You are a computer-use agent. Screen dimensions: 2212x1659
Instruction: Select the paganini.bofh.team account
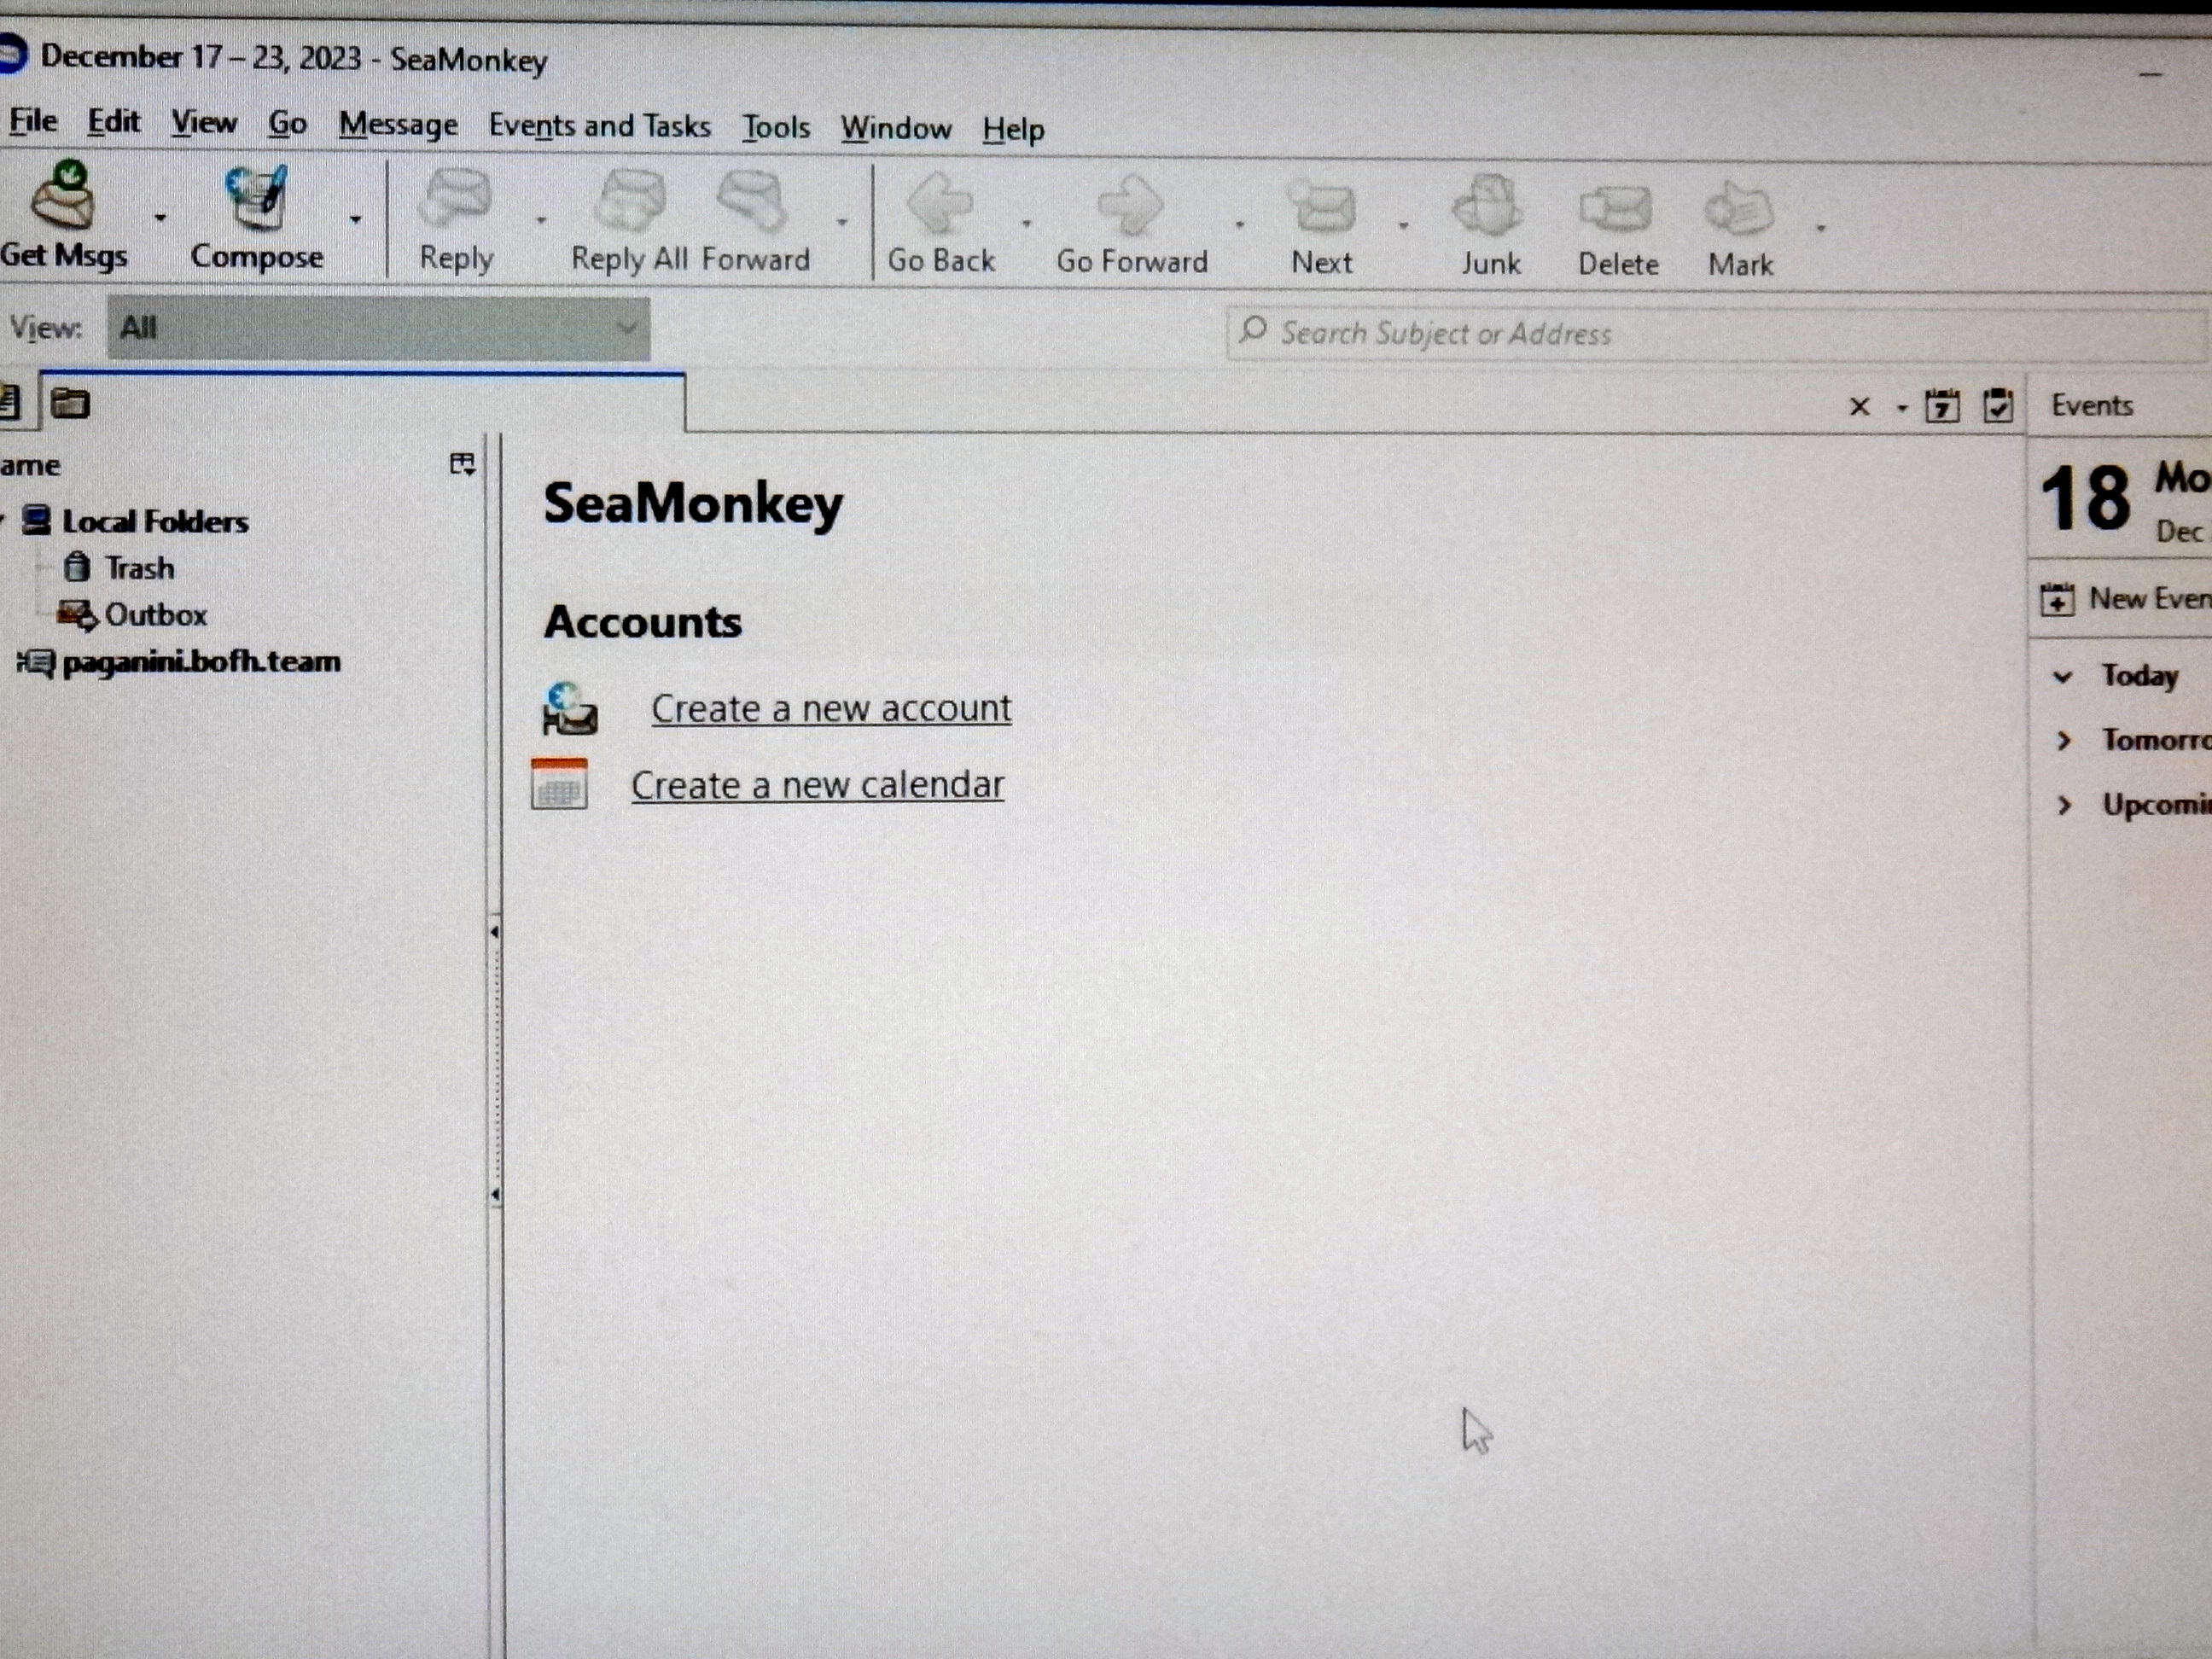click(x=201, y=662)
